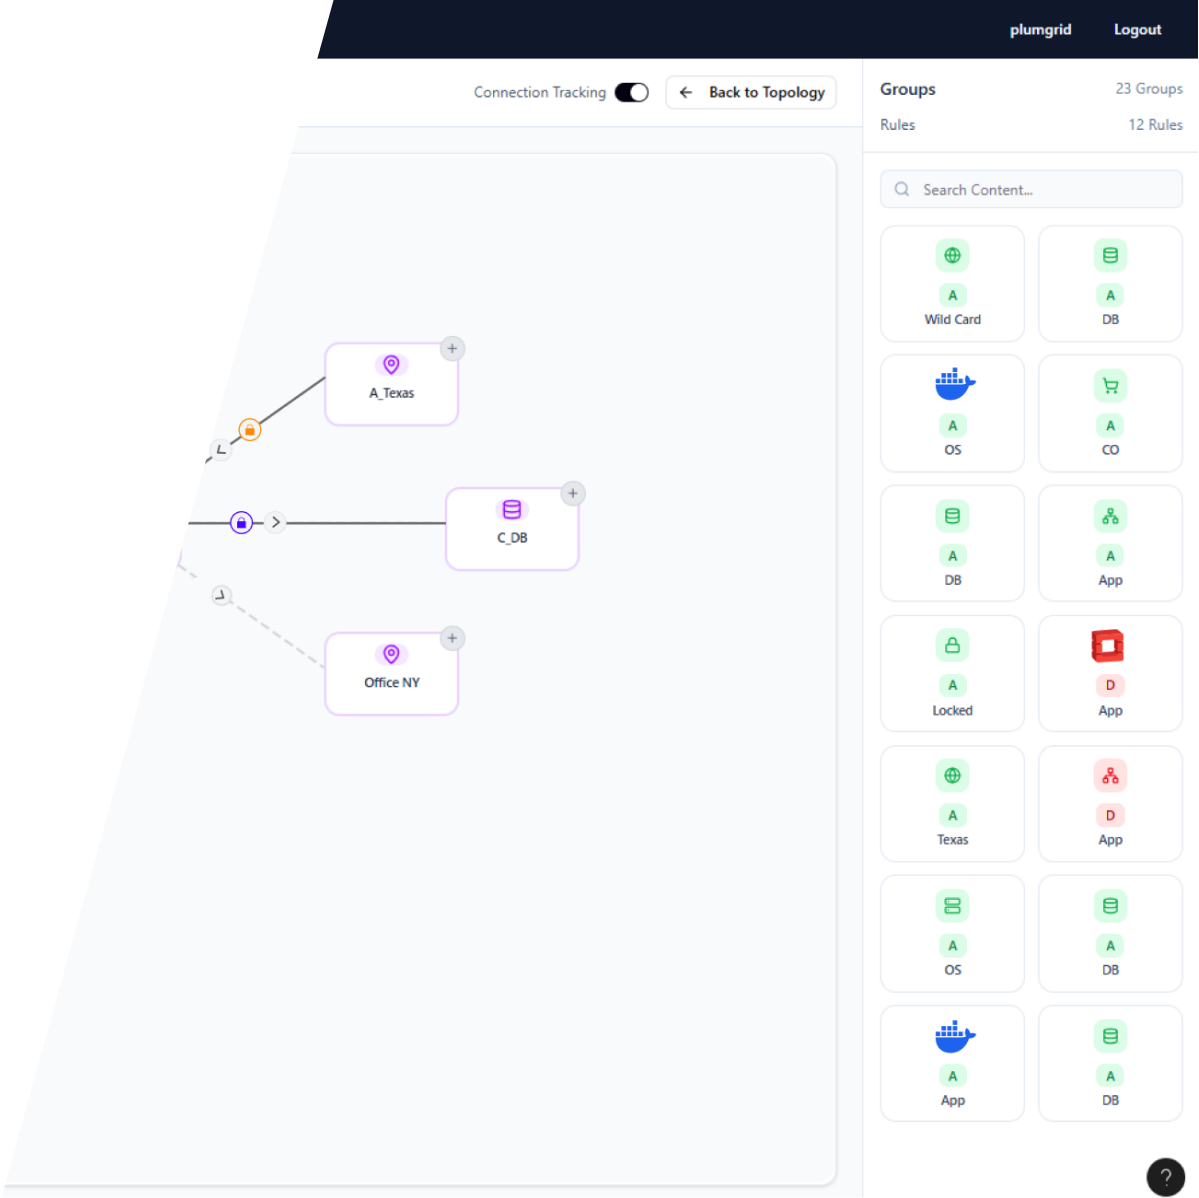This screenshot has width=1199, height=1198.
Task: Select the Docker OS group icon
Action: (952, 386)
